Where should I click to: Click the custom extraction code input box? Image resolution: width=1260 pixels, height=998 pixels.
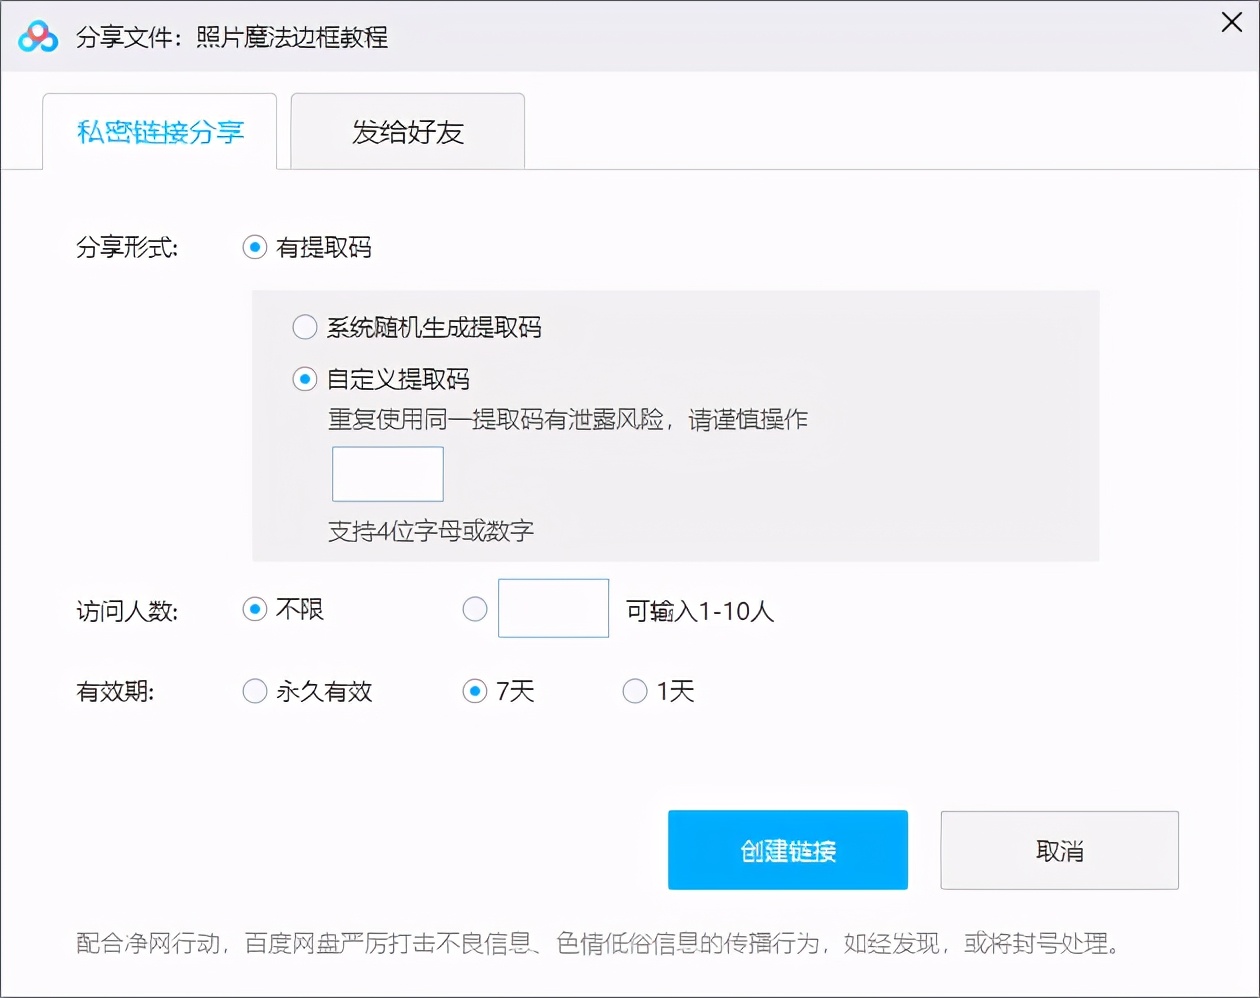(387, 474)
